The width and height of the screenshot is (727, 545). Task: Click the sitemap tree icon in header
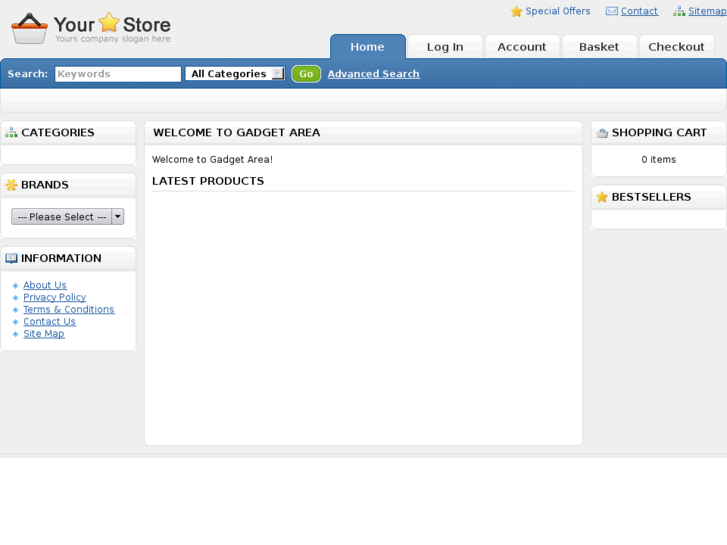(679, 12)
